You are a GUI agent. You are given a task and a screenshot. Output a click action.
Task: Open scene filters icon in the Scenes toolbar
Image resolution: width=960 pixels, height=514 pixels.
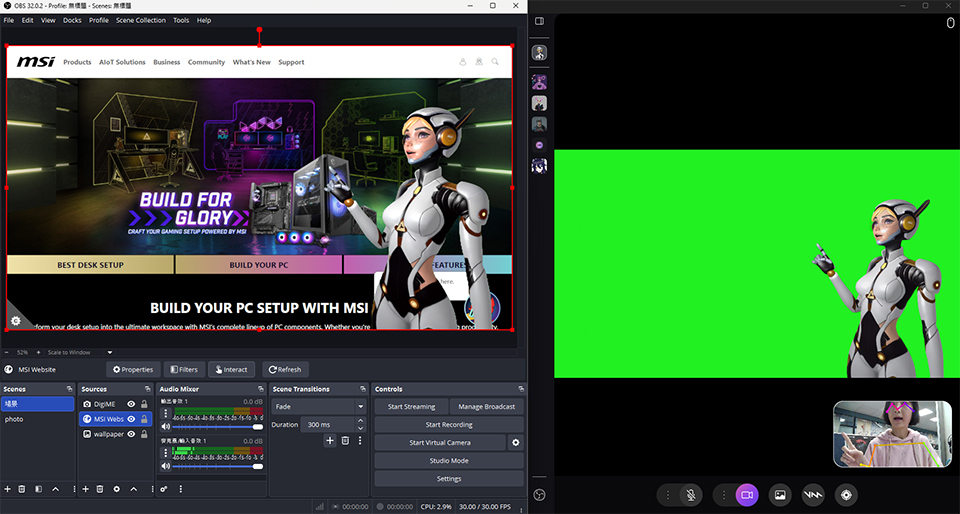[x=39, y=489]
